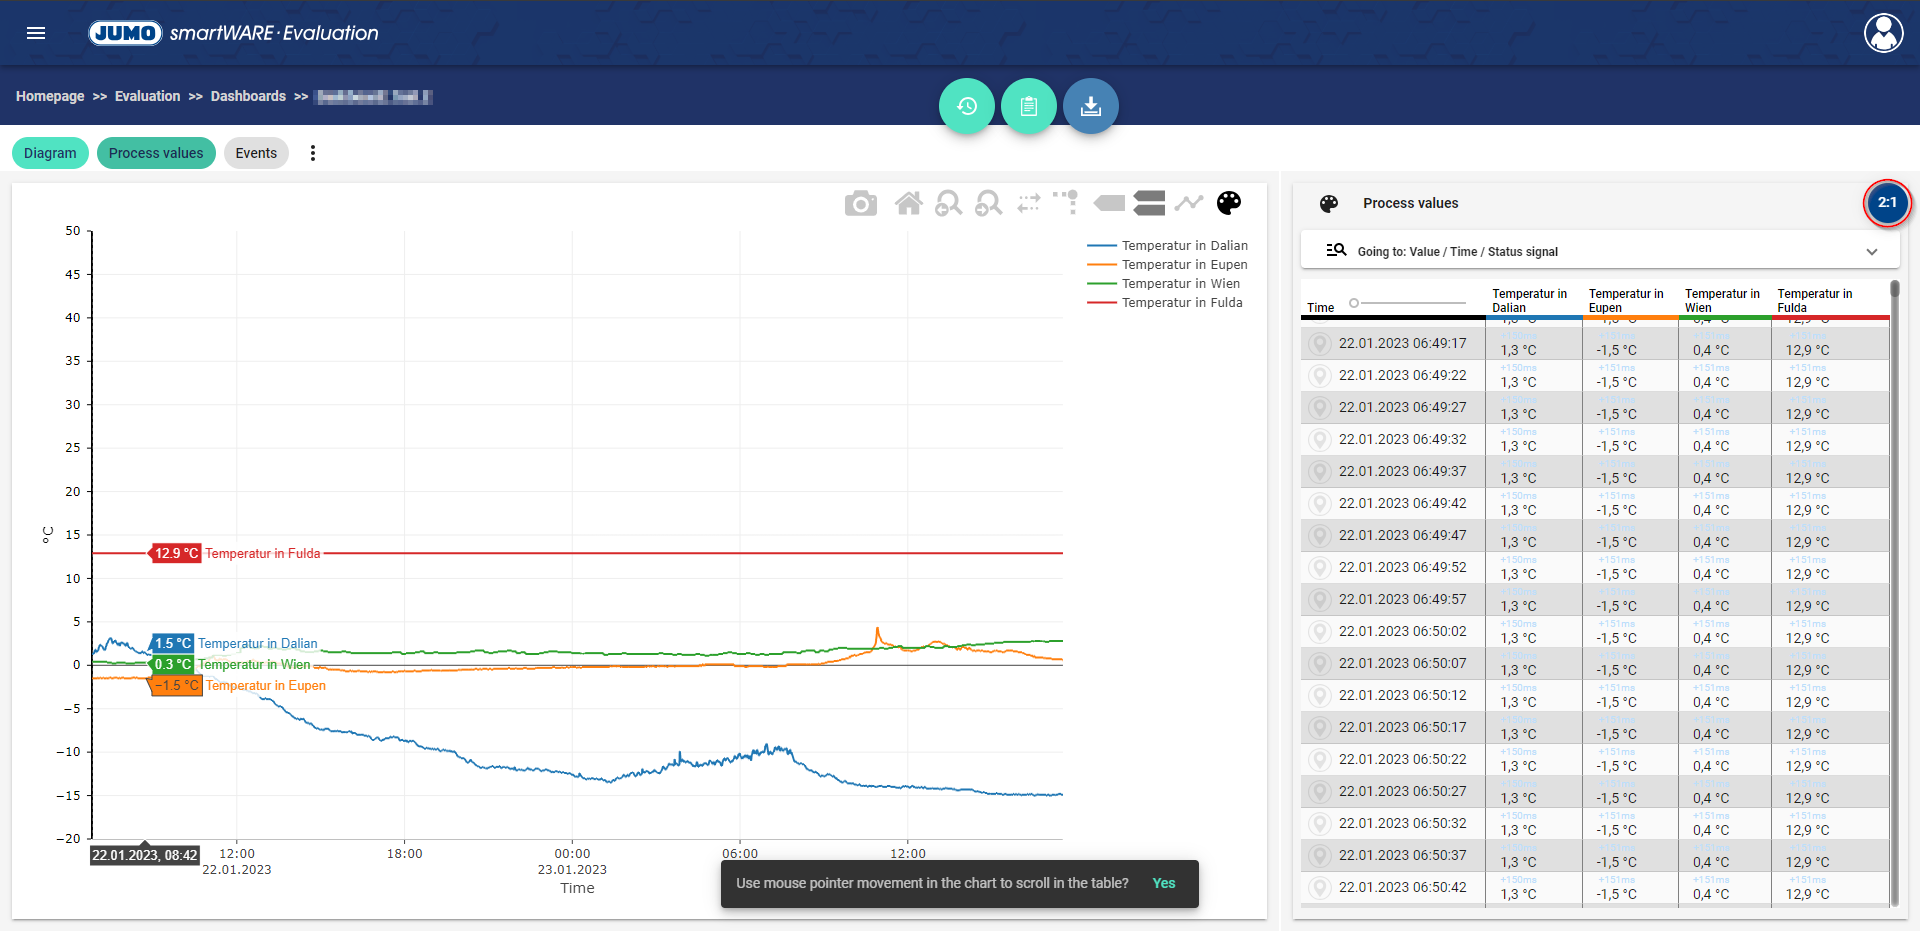Click the zoom forward magnifier icon
1920x932 pixels.
(988, 204)
